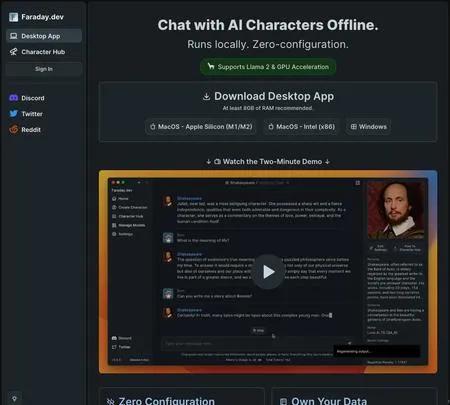Click the Download Desktop App heading

point(274,96)
